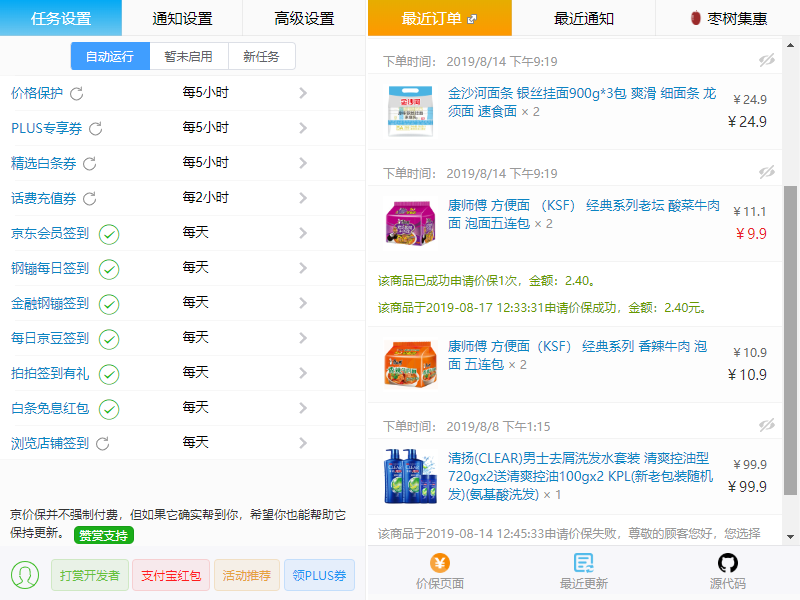Screen dimensions: 800x600
Task: Open the user avatar icon at bottom left
Action: click(25, 575)
